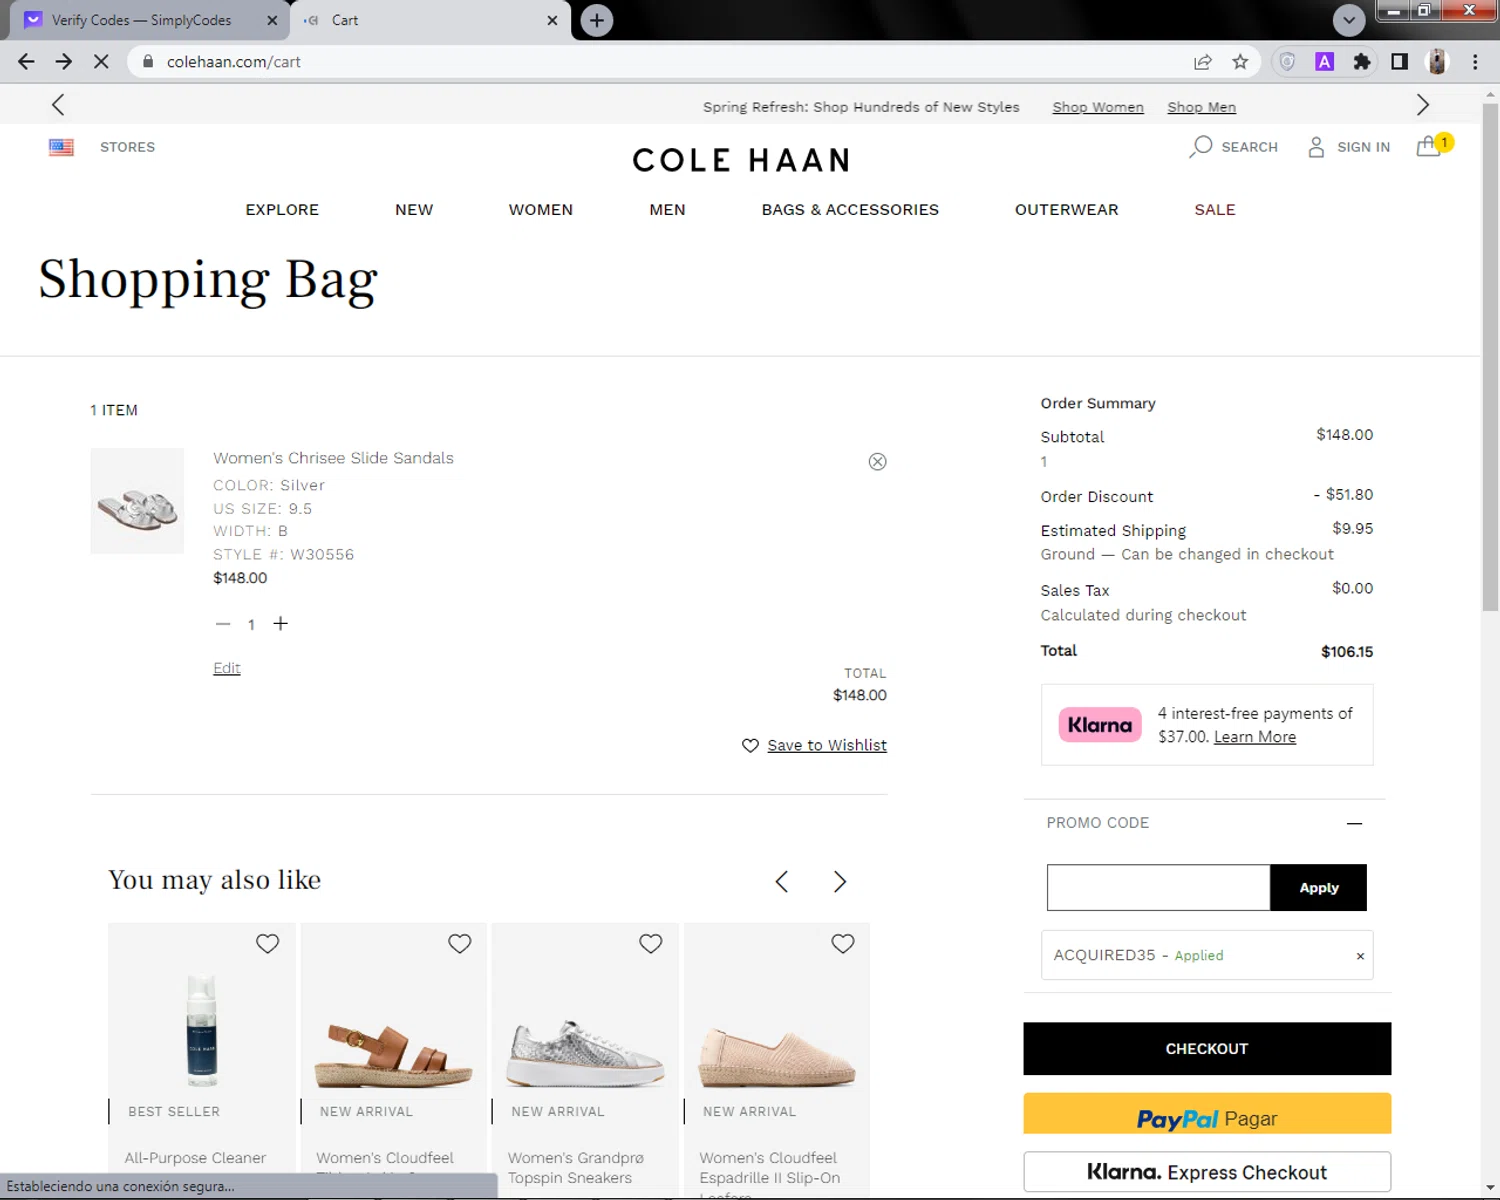Switch to the Verify Codes — SimplyCodes tab
1500x1200 pixels.
pos(141,20)
